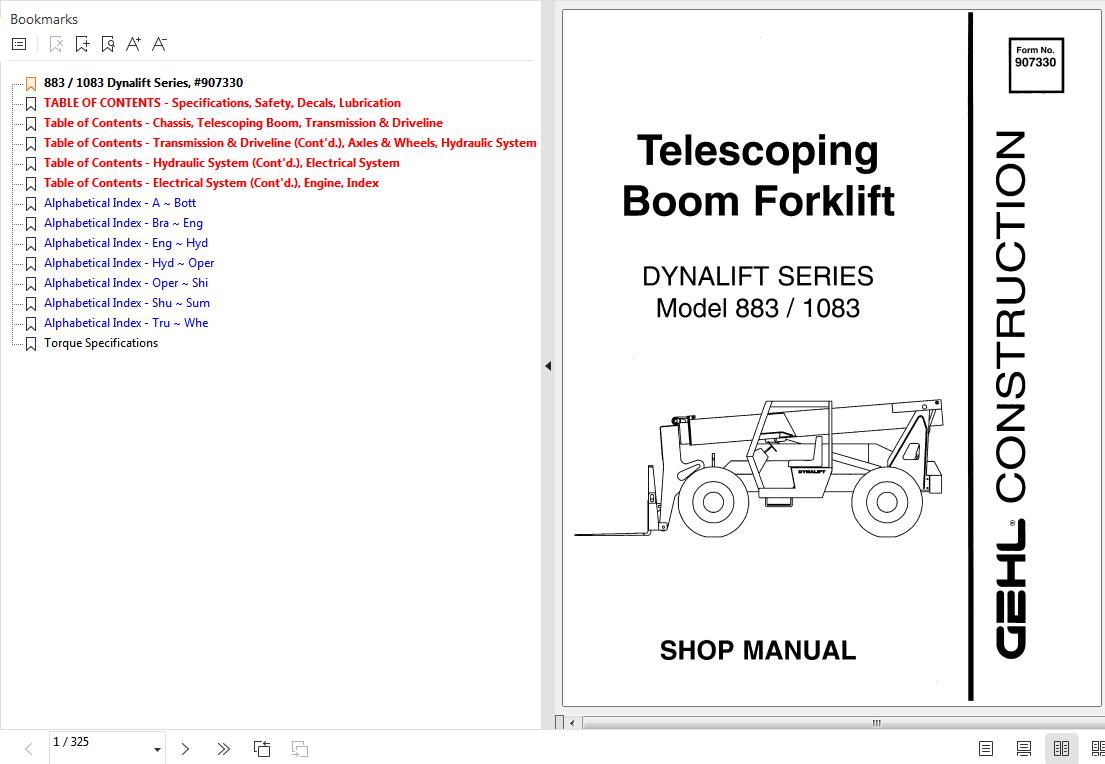The width and height of the screenshot is (1105, 764).
Task: Click bookmark icon beside Torque Specifications
Action: pos(31,344)
